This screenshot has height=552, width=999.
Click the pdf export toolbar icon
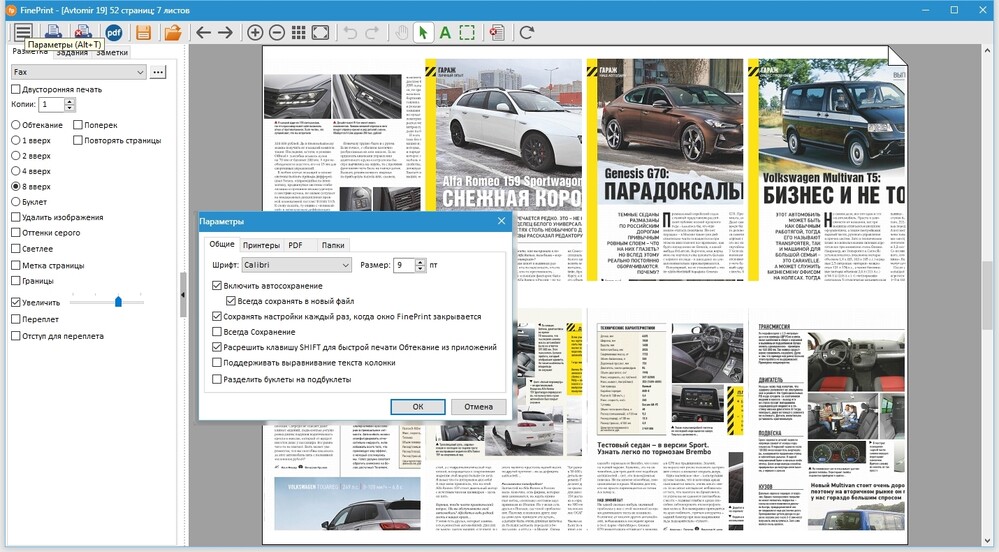pos(115,32)
